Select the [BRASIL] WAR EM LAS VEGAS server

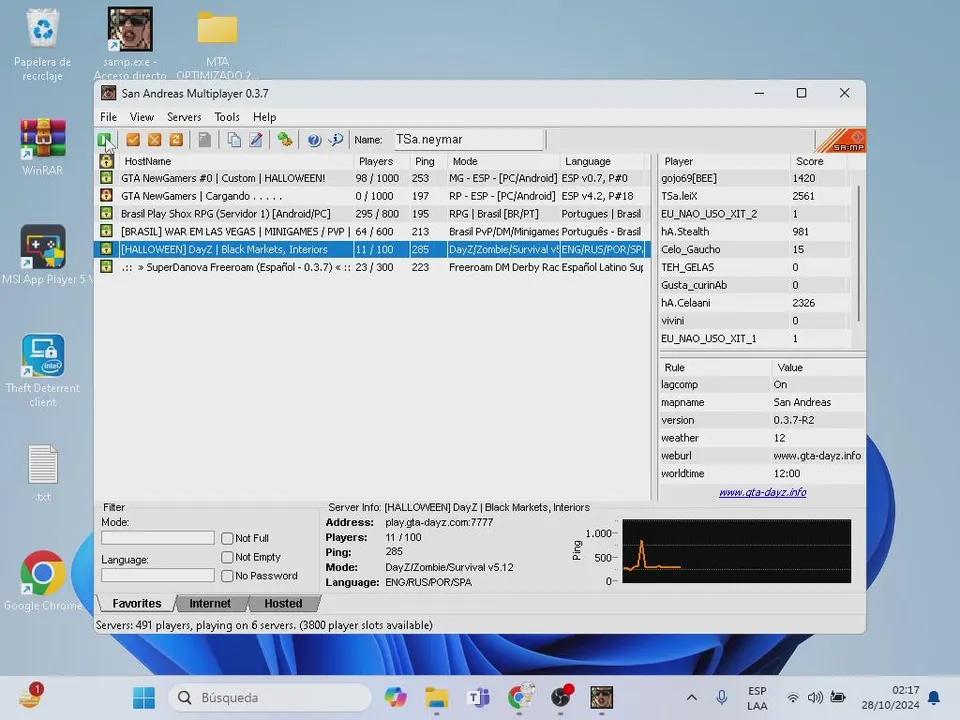(x=372, y=231)
